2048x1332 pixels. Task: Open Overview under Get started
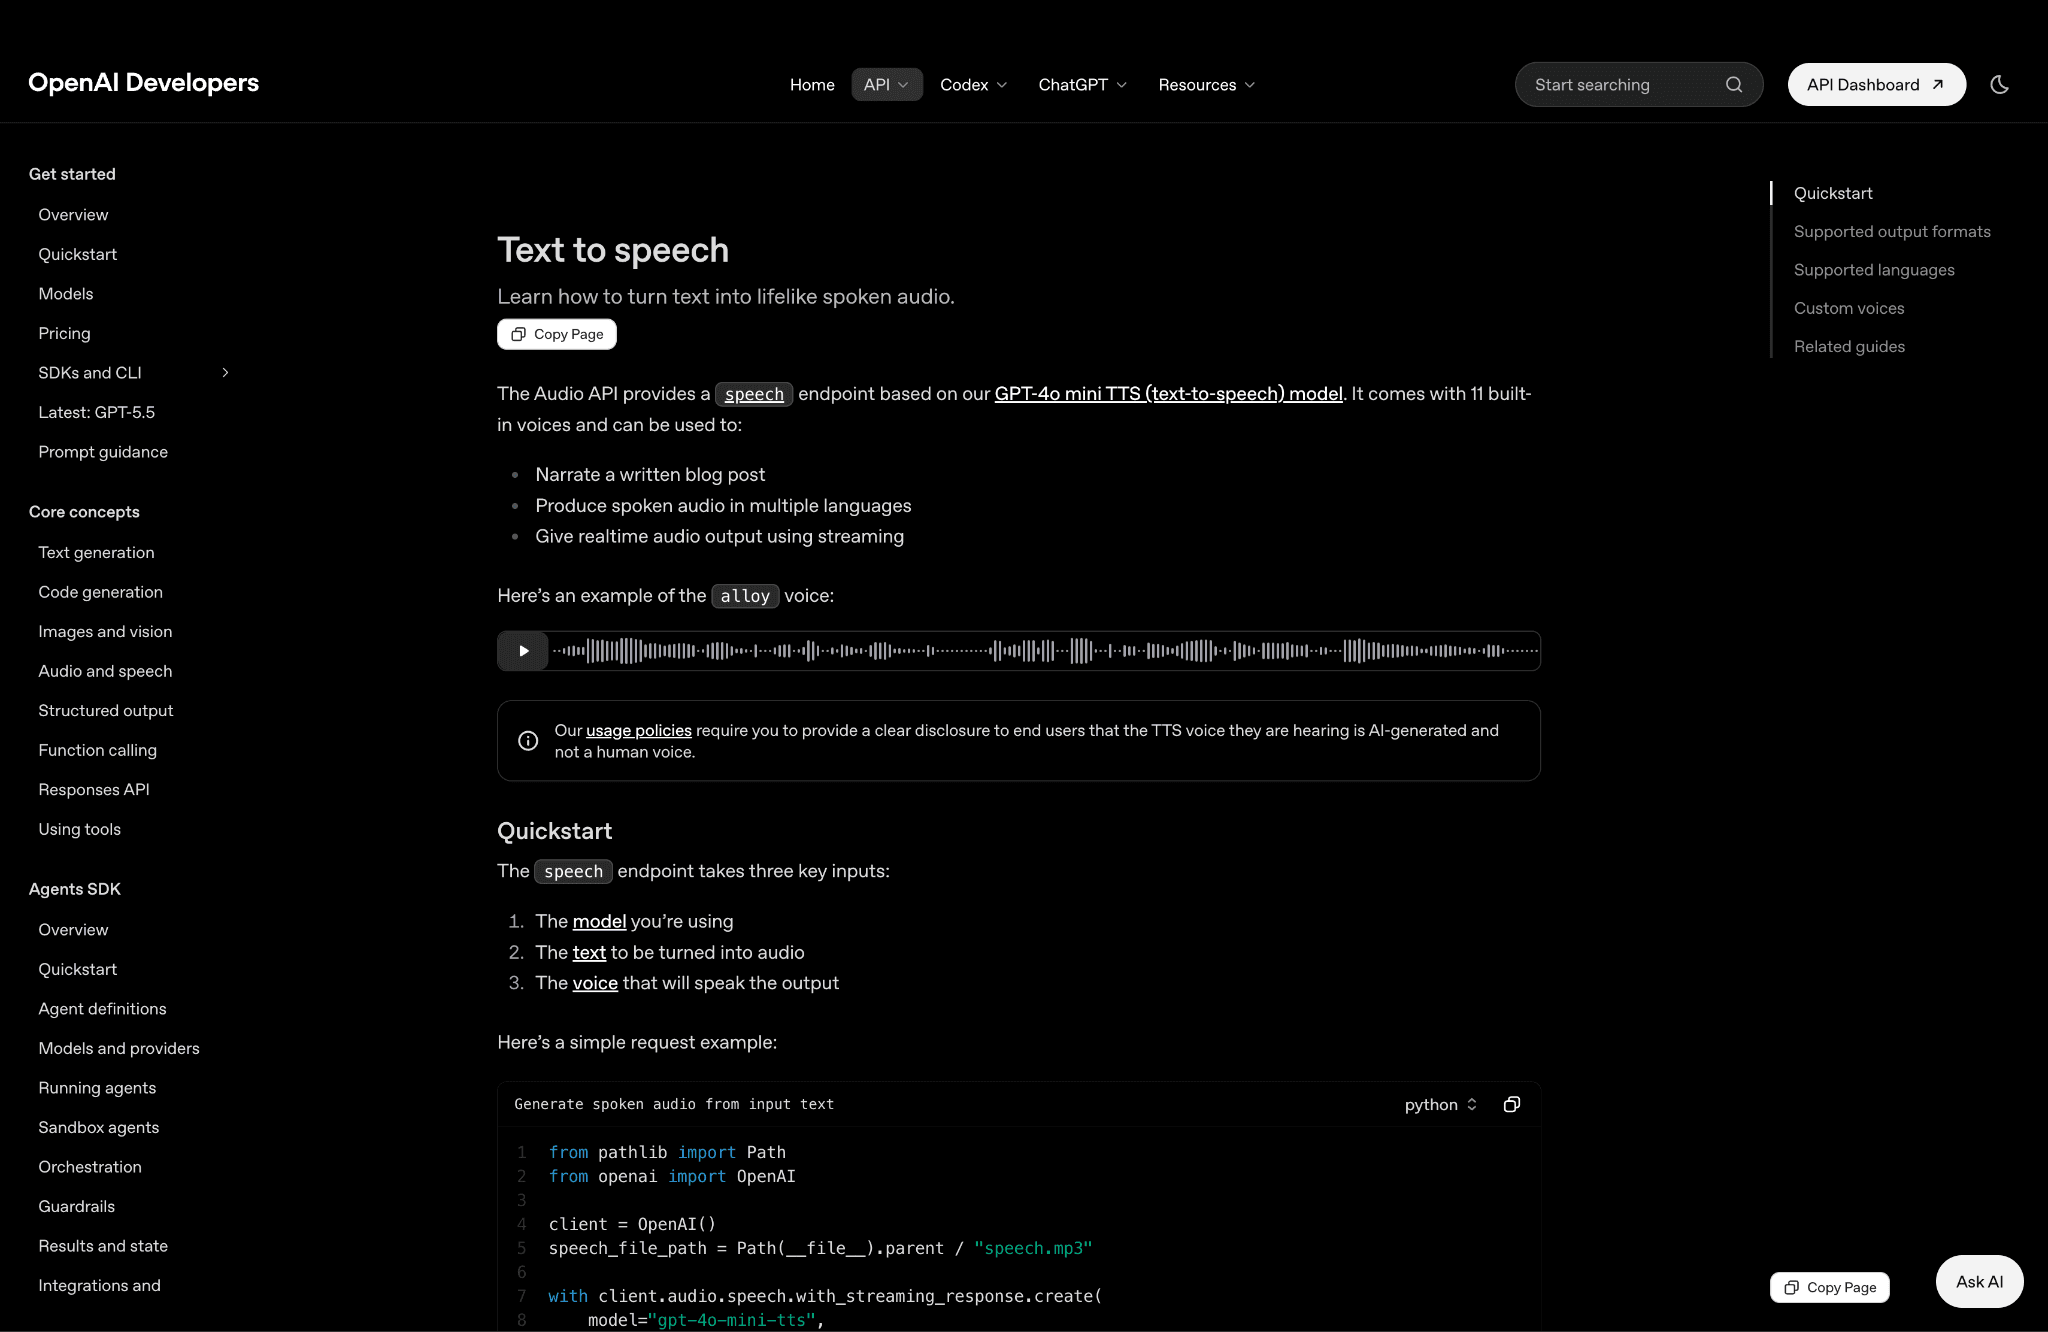[x=73, y=215]
